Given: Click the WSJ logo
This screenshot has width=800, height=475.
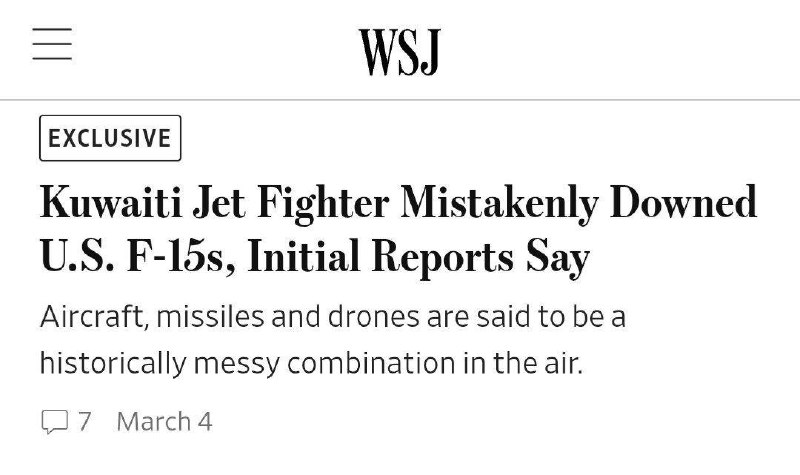Looking at the screenshot, I should [x=400, y=50].
